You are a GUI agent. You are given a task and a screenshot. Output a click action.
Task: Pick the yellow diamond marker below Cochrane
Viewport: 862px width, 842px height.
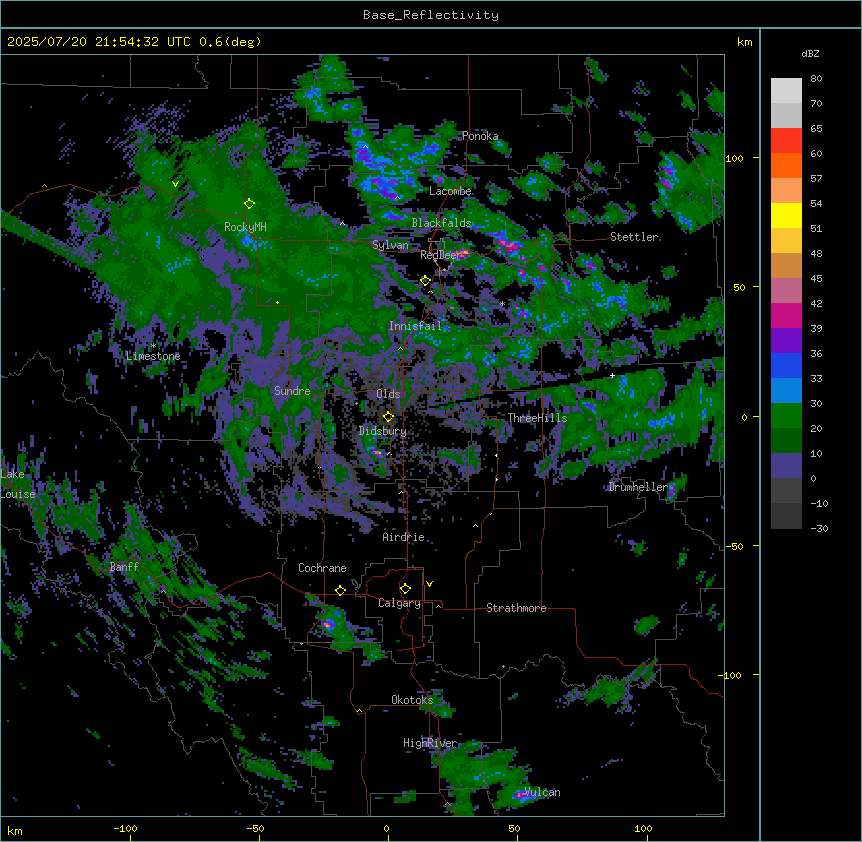point(340,591)
